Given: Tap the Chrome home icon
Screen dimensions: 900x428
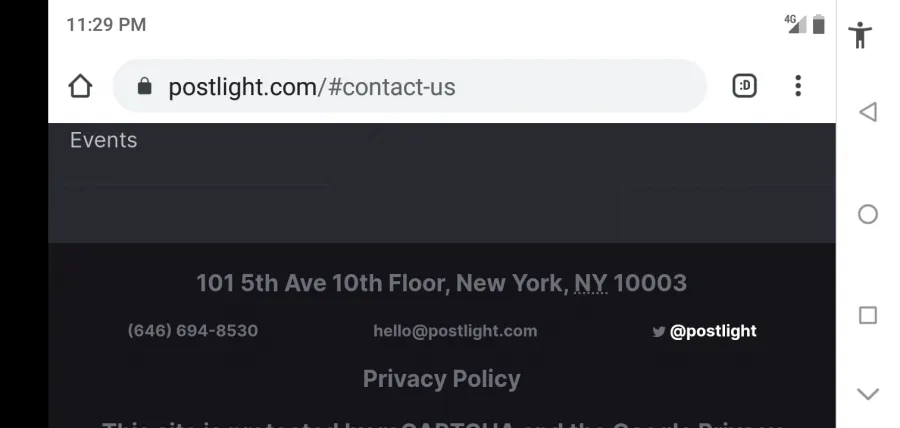Looking at the screenshot, I should (80, 87).
